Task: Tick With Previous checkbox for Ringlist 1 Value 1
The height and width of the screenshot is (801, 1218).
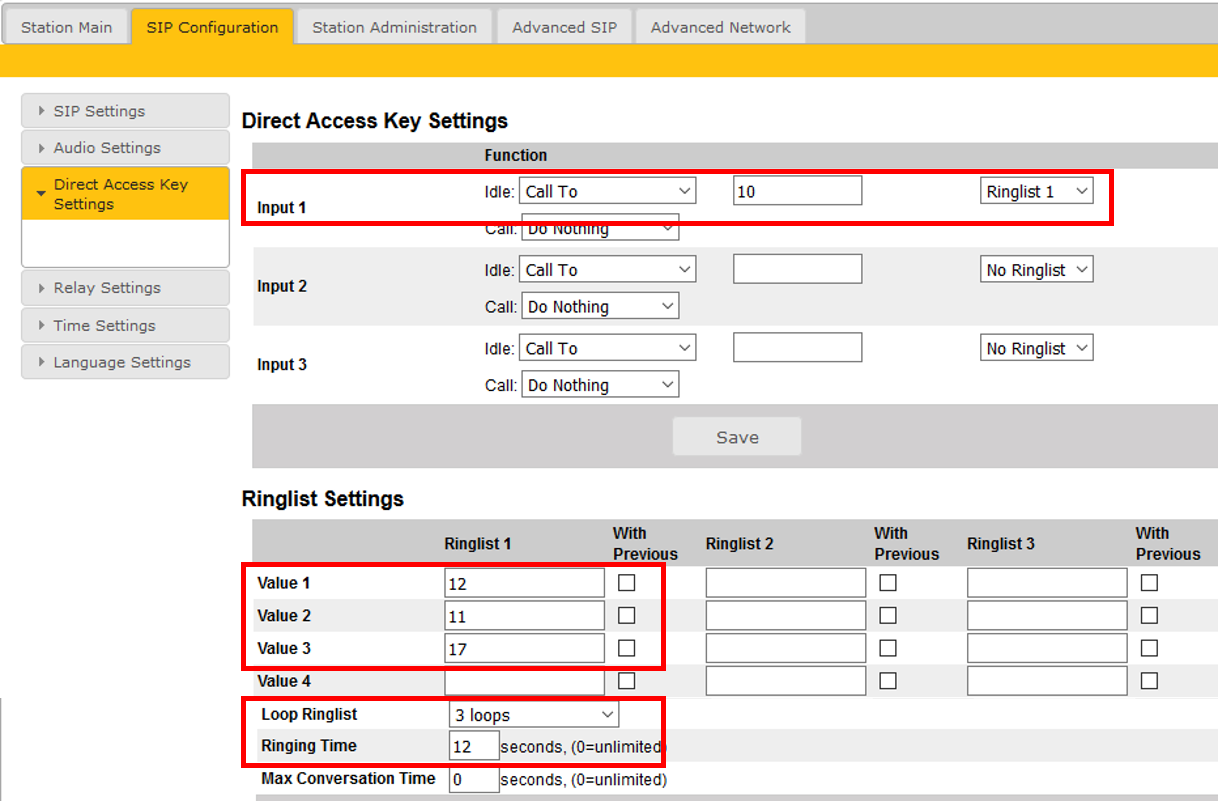Action: [x=627, y=583]
